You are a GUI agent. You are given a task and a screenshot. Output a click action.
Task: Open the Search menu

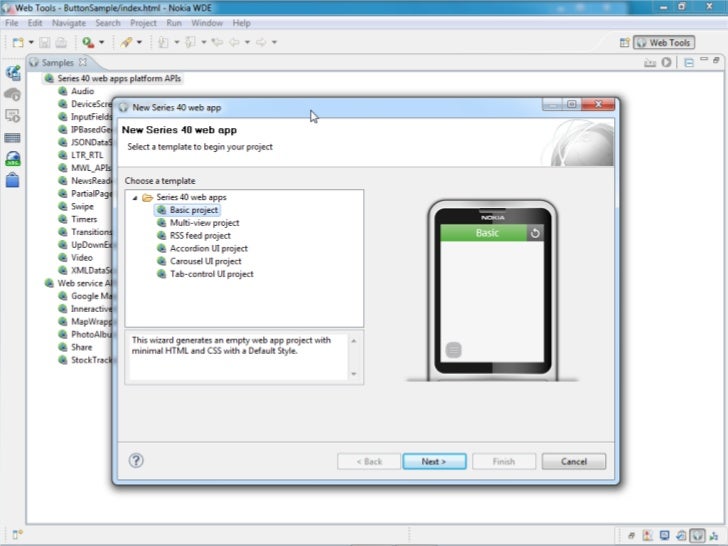pyautogui.click(x=108, y=23)
